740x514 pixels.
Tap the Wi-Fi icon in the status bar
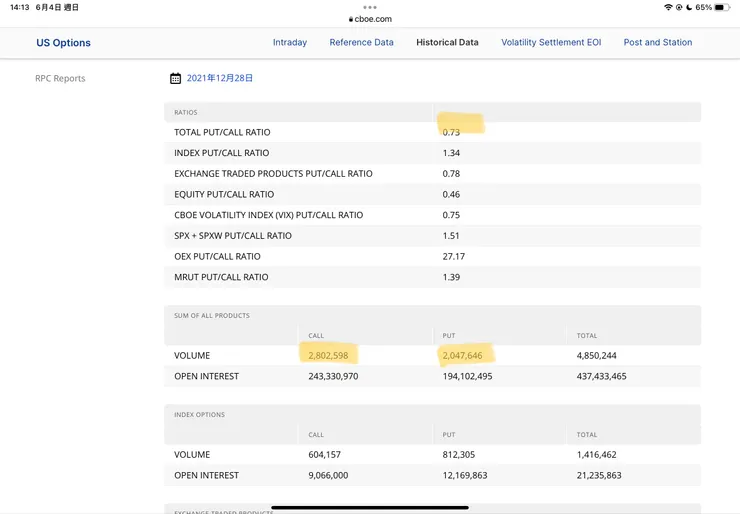tap(667, 7)
